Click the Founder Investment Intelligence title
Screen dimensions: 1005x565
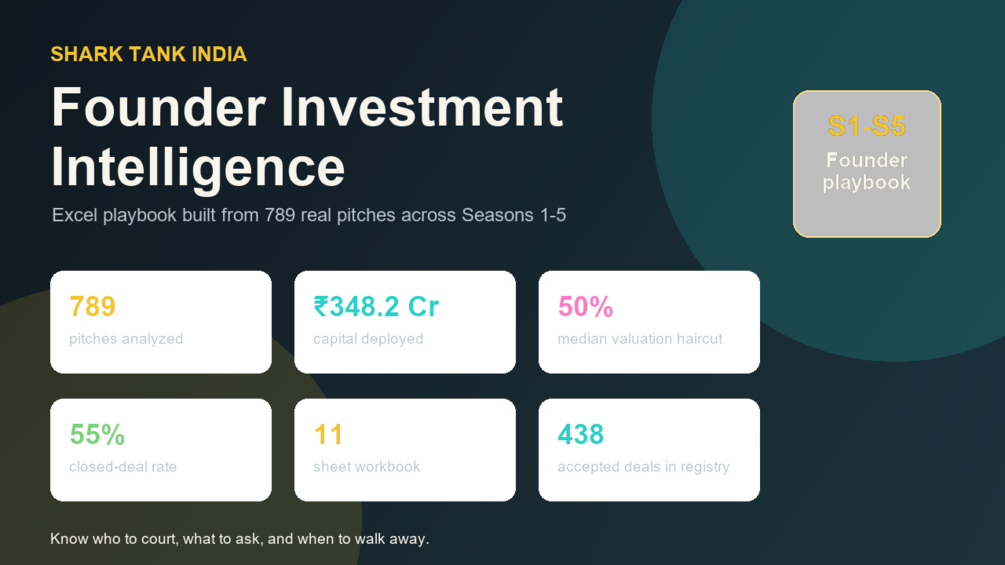coord(307,136)
